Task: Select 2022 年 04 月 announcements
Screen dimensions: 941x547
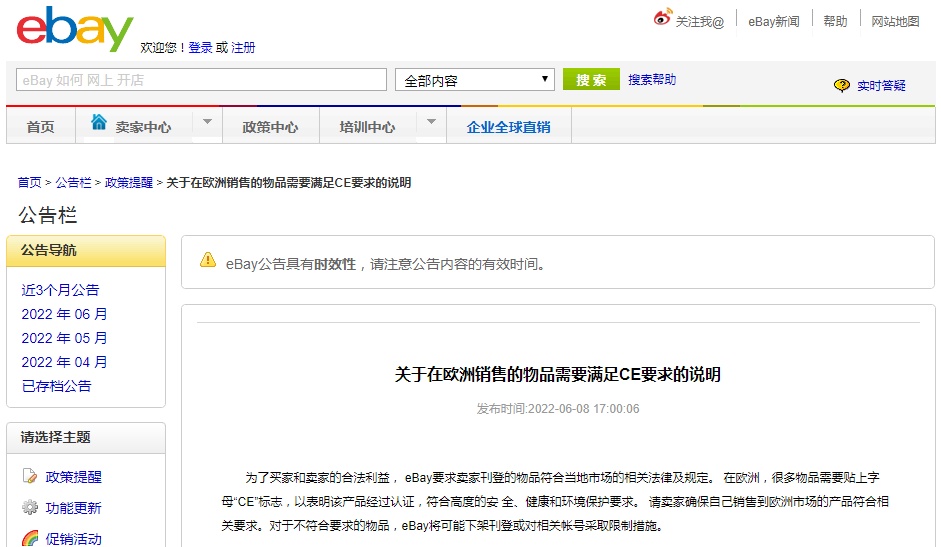Action: pos(64,362)
